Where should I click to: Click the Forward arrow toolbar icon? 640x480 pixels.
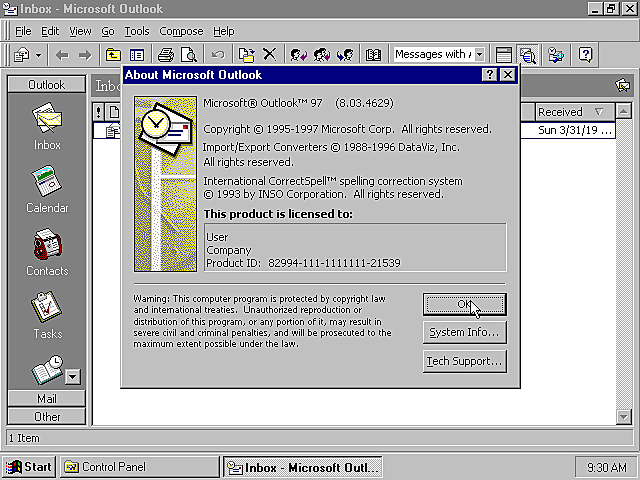[85, 55]
